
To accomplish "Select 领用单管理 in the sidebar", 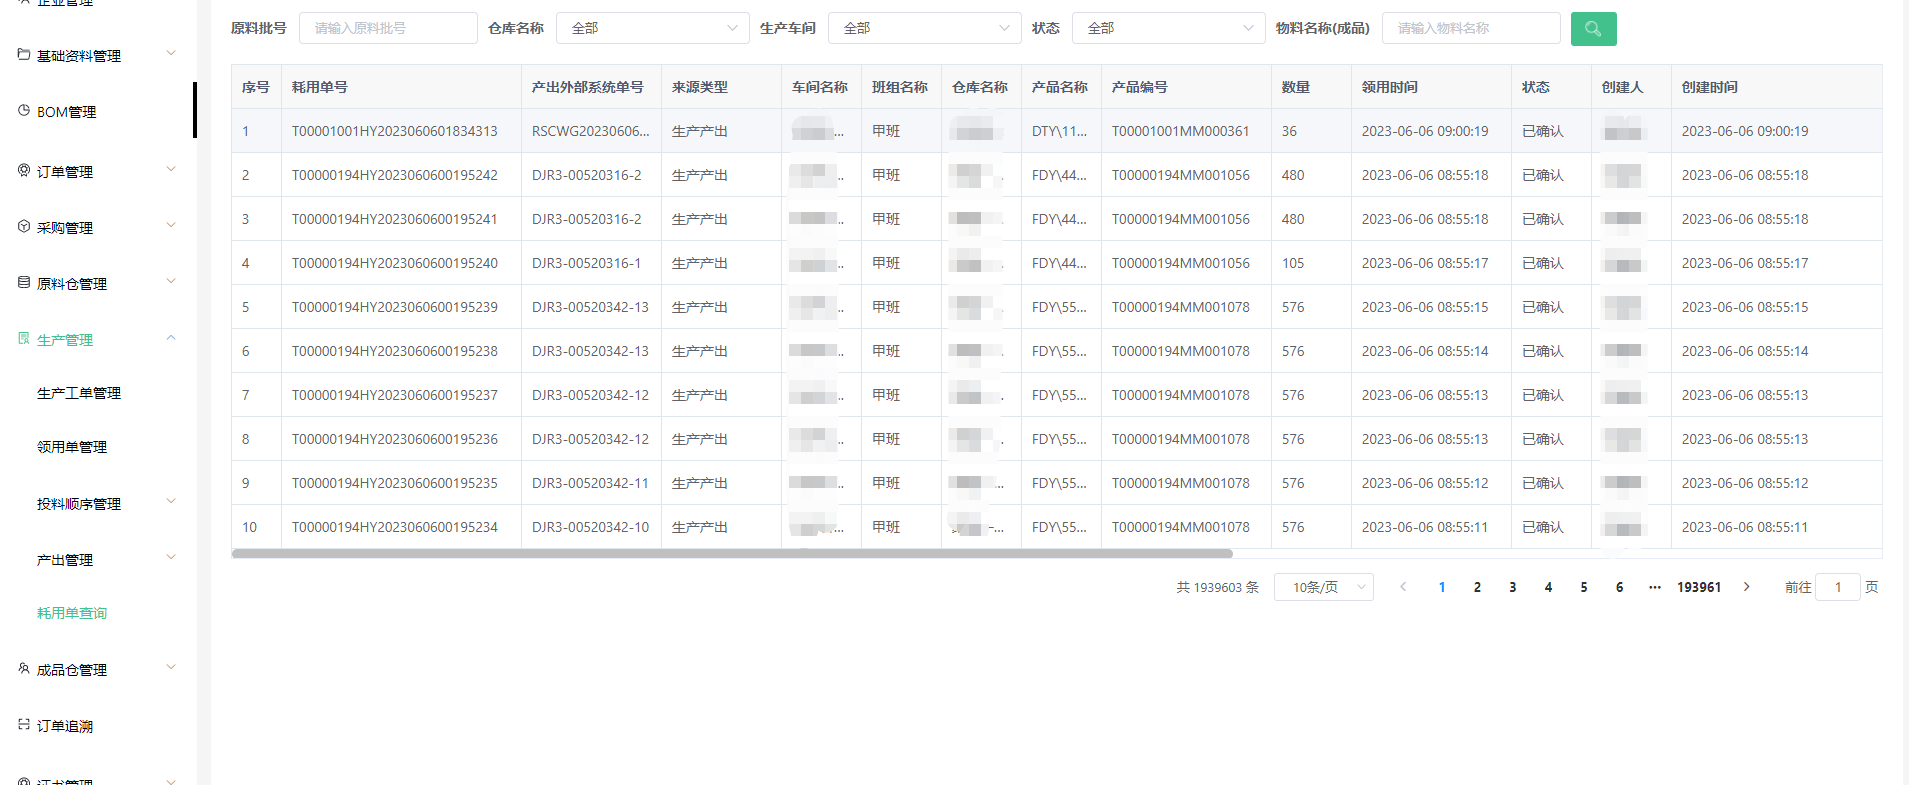I will tap(72, 447).
